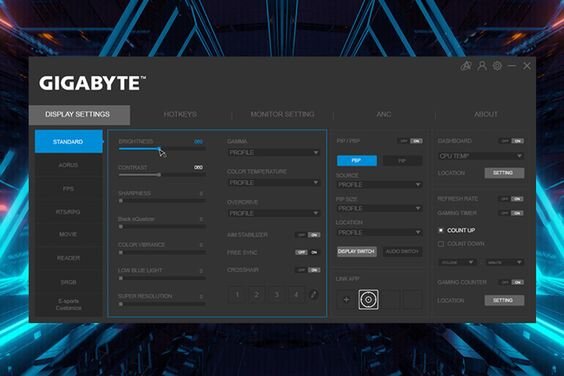Adjust the Super Resolution slider
Screen dimensions: 564x376
(x=162, y=304)
